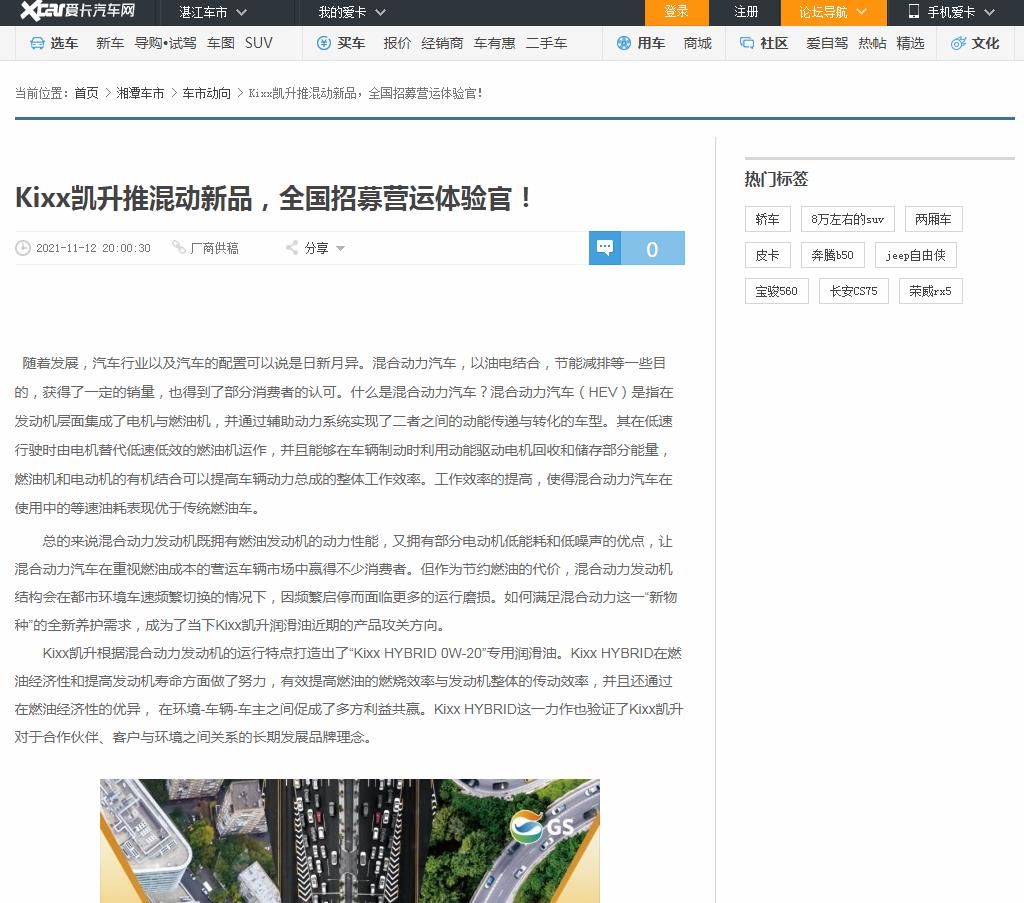Click the 奔腾b50 tag
The width and height of the screenshot is (1024, 903).
(833, 255)
